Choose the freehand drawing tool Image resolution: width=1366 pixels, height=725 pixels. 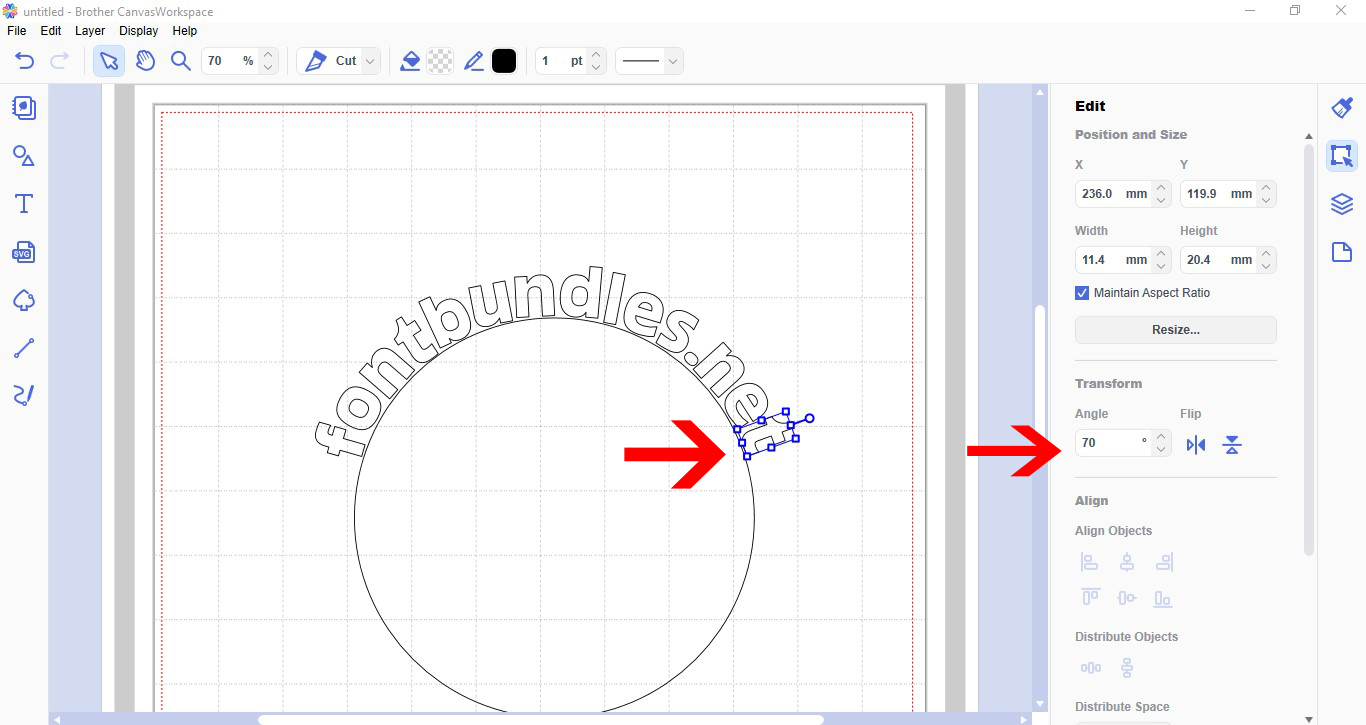[x=24, y=395]
